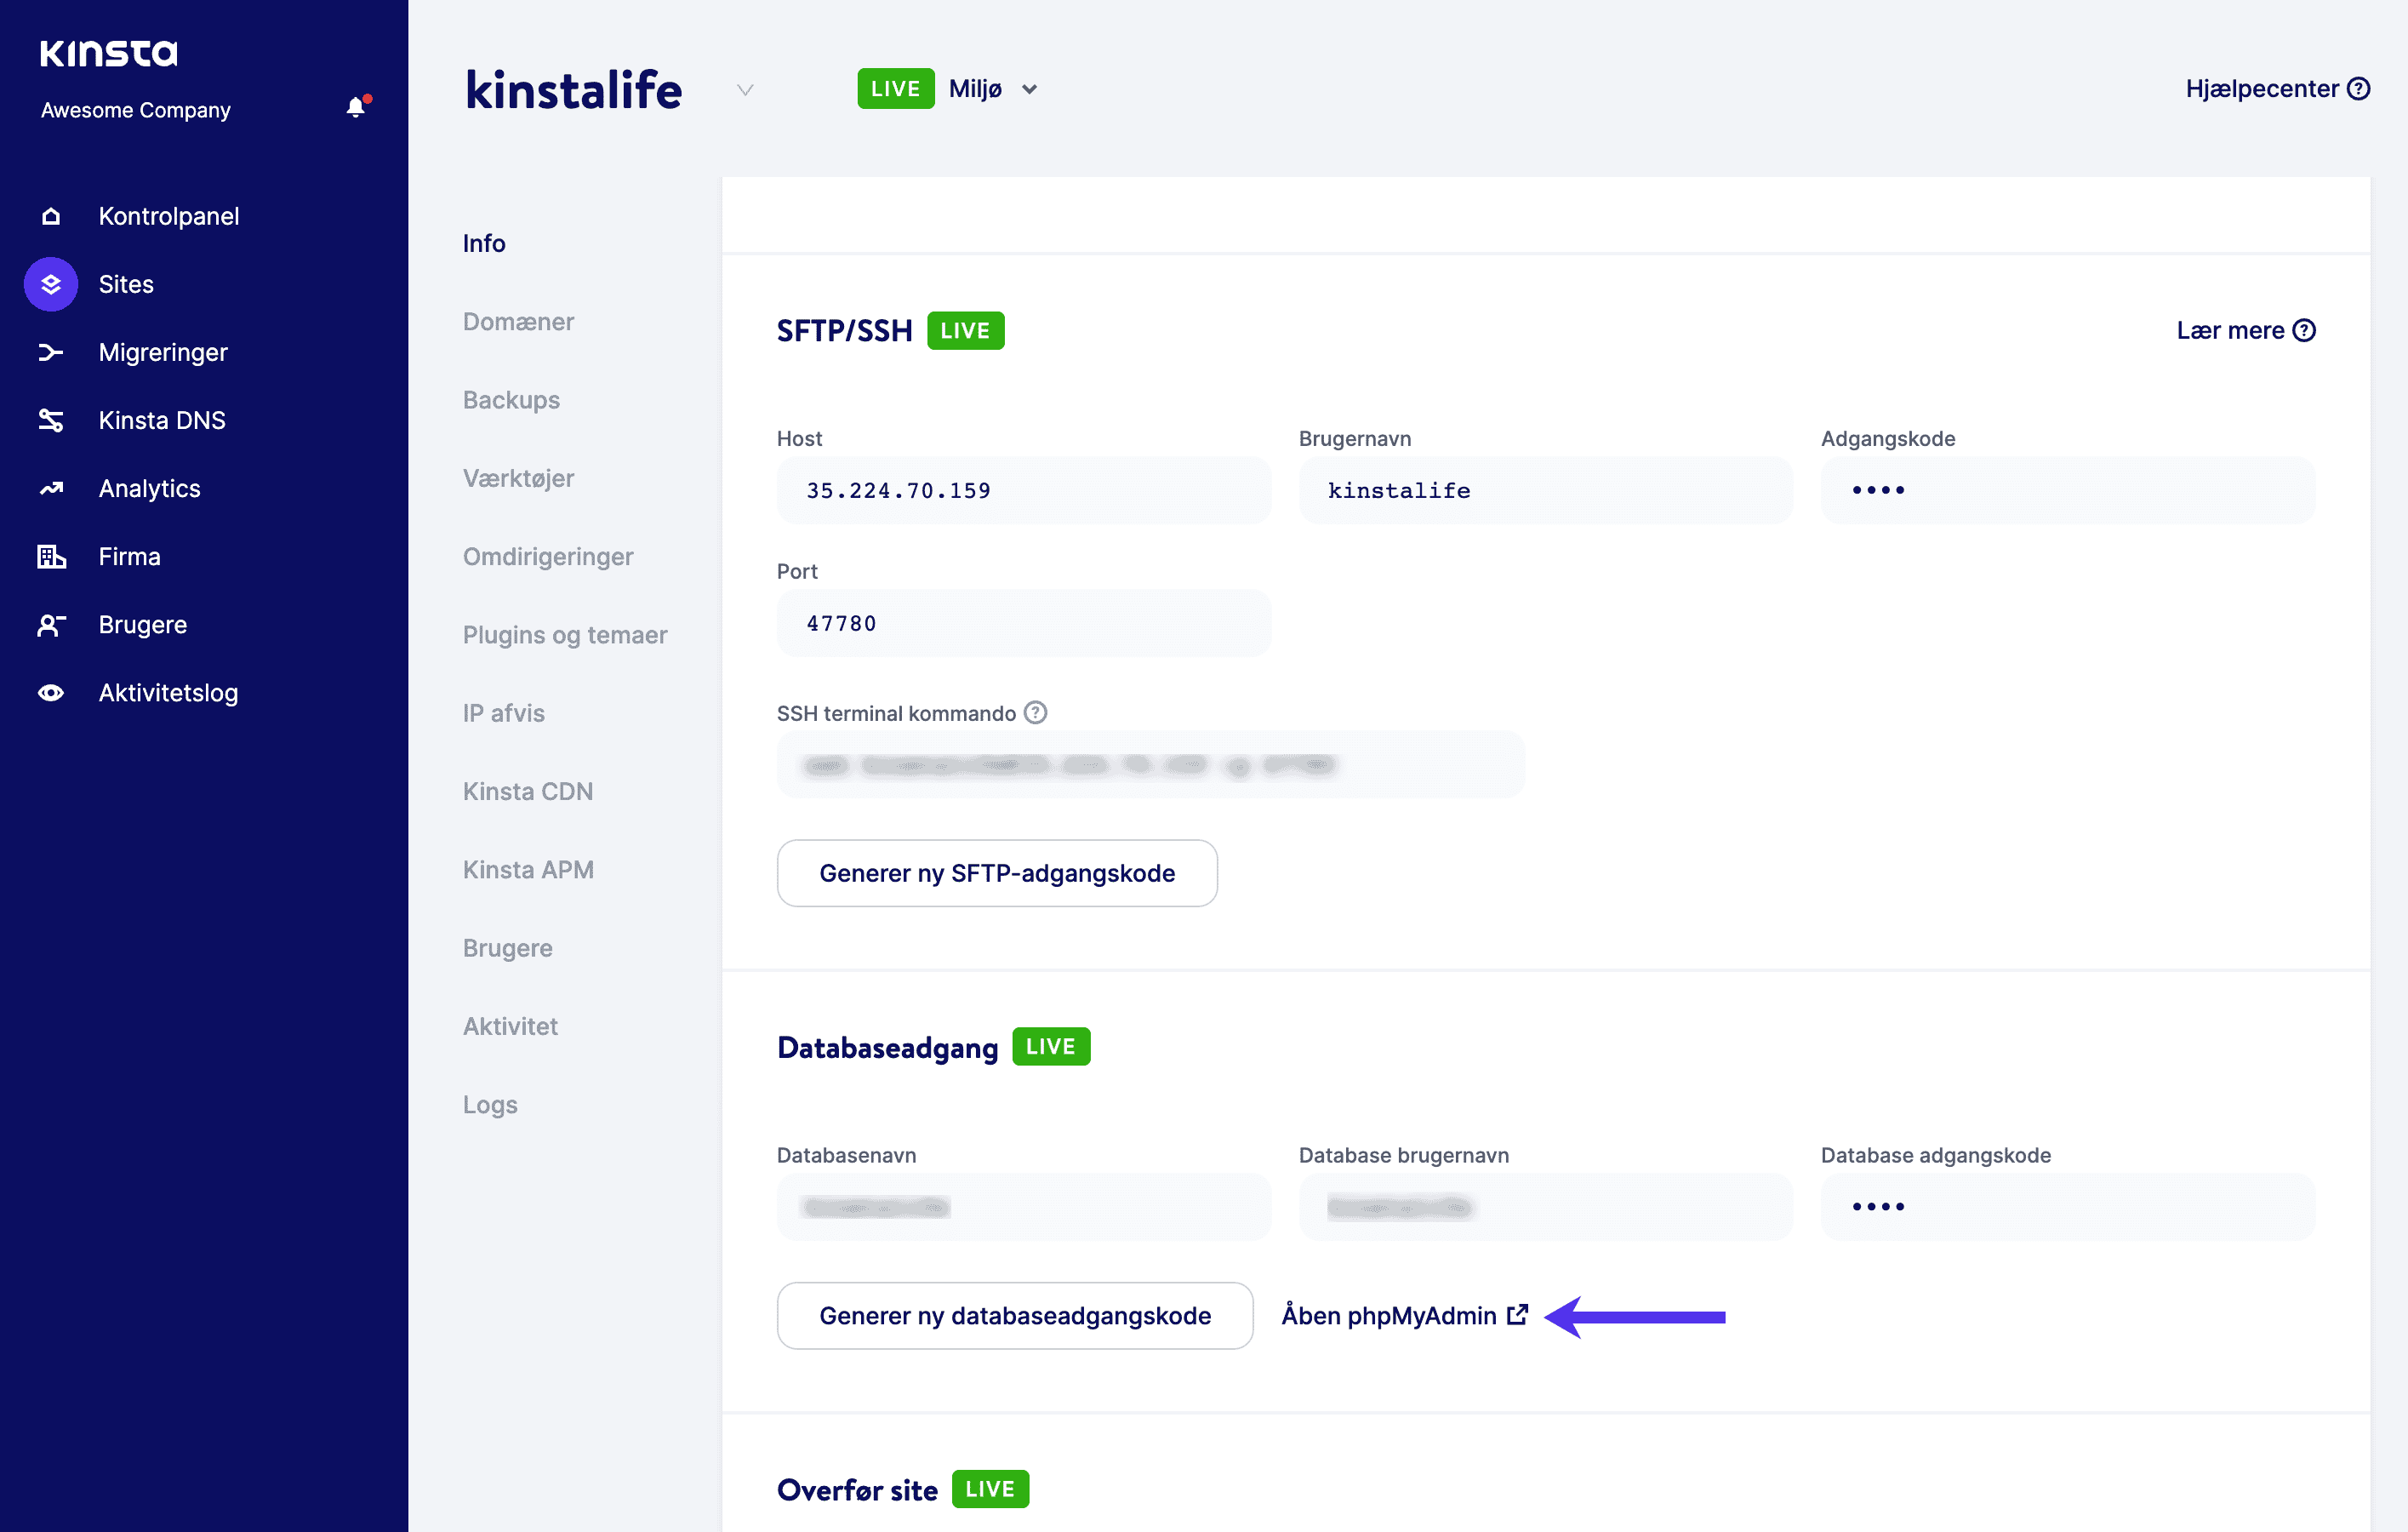This screenshot has height=1532, width=2408.
Task: Click Generer ny SFTP-adgangskode button
Action: (997, 873)
